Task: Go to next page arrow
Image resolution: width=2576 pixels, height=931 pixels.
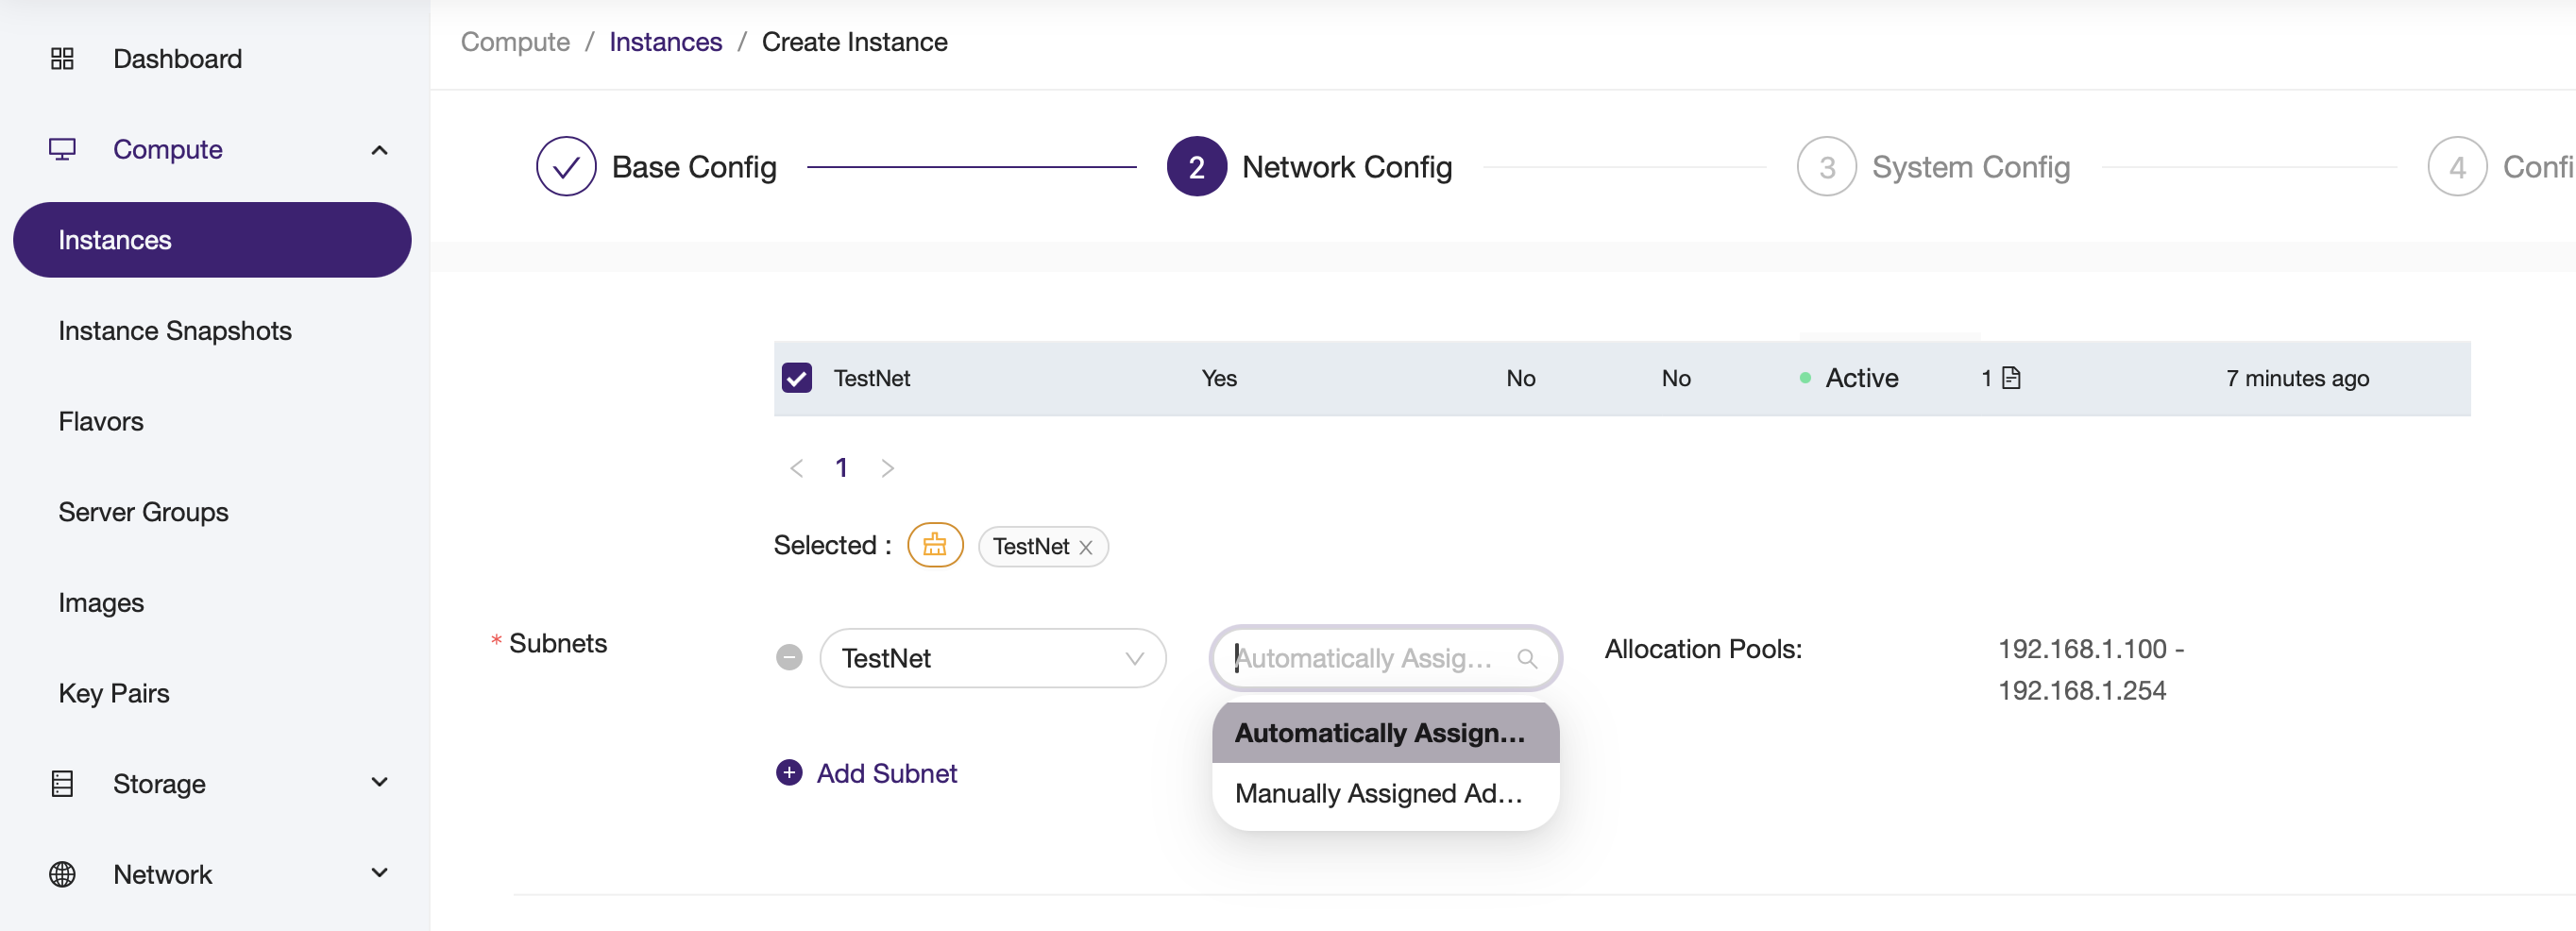Action: (887, 468)
